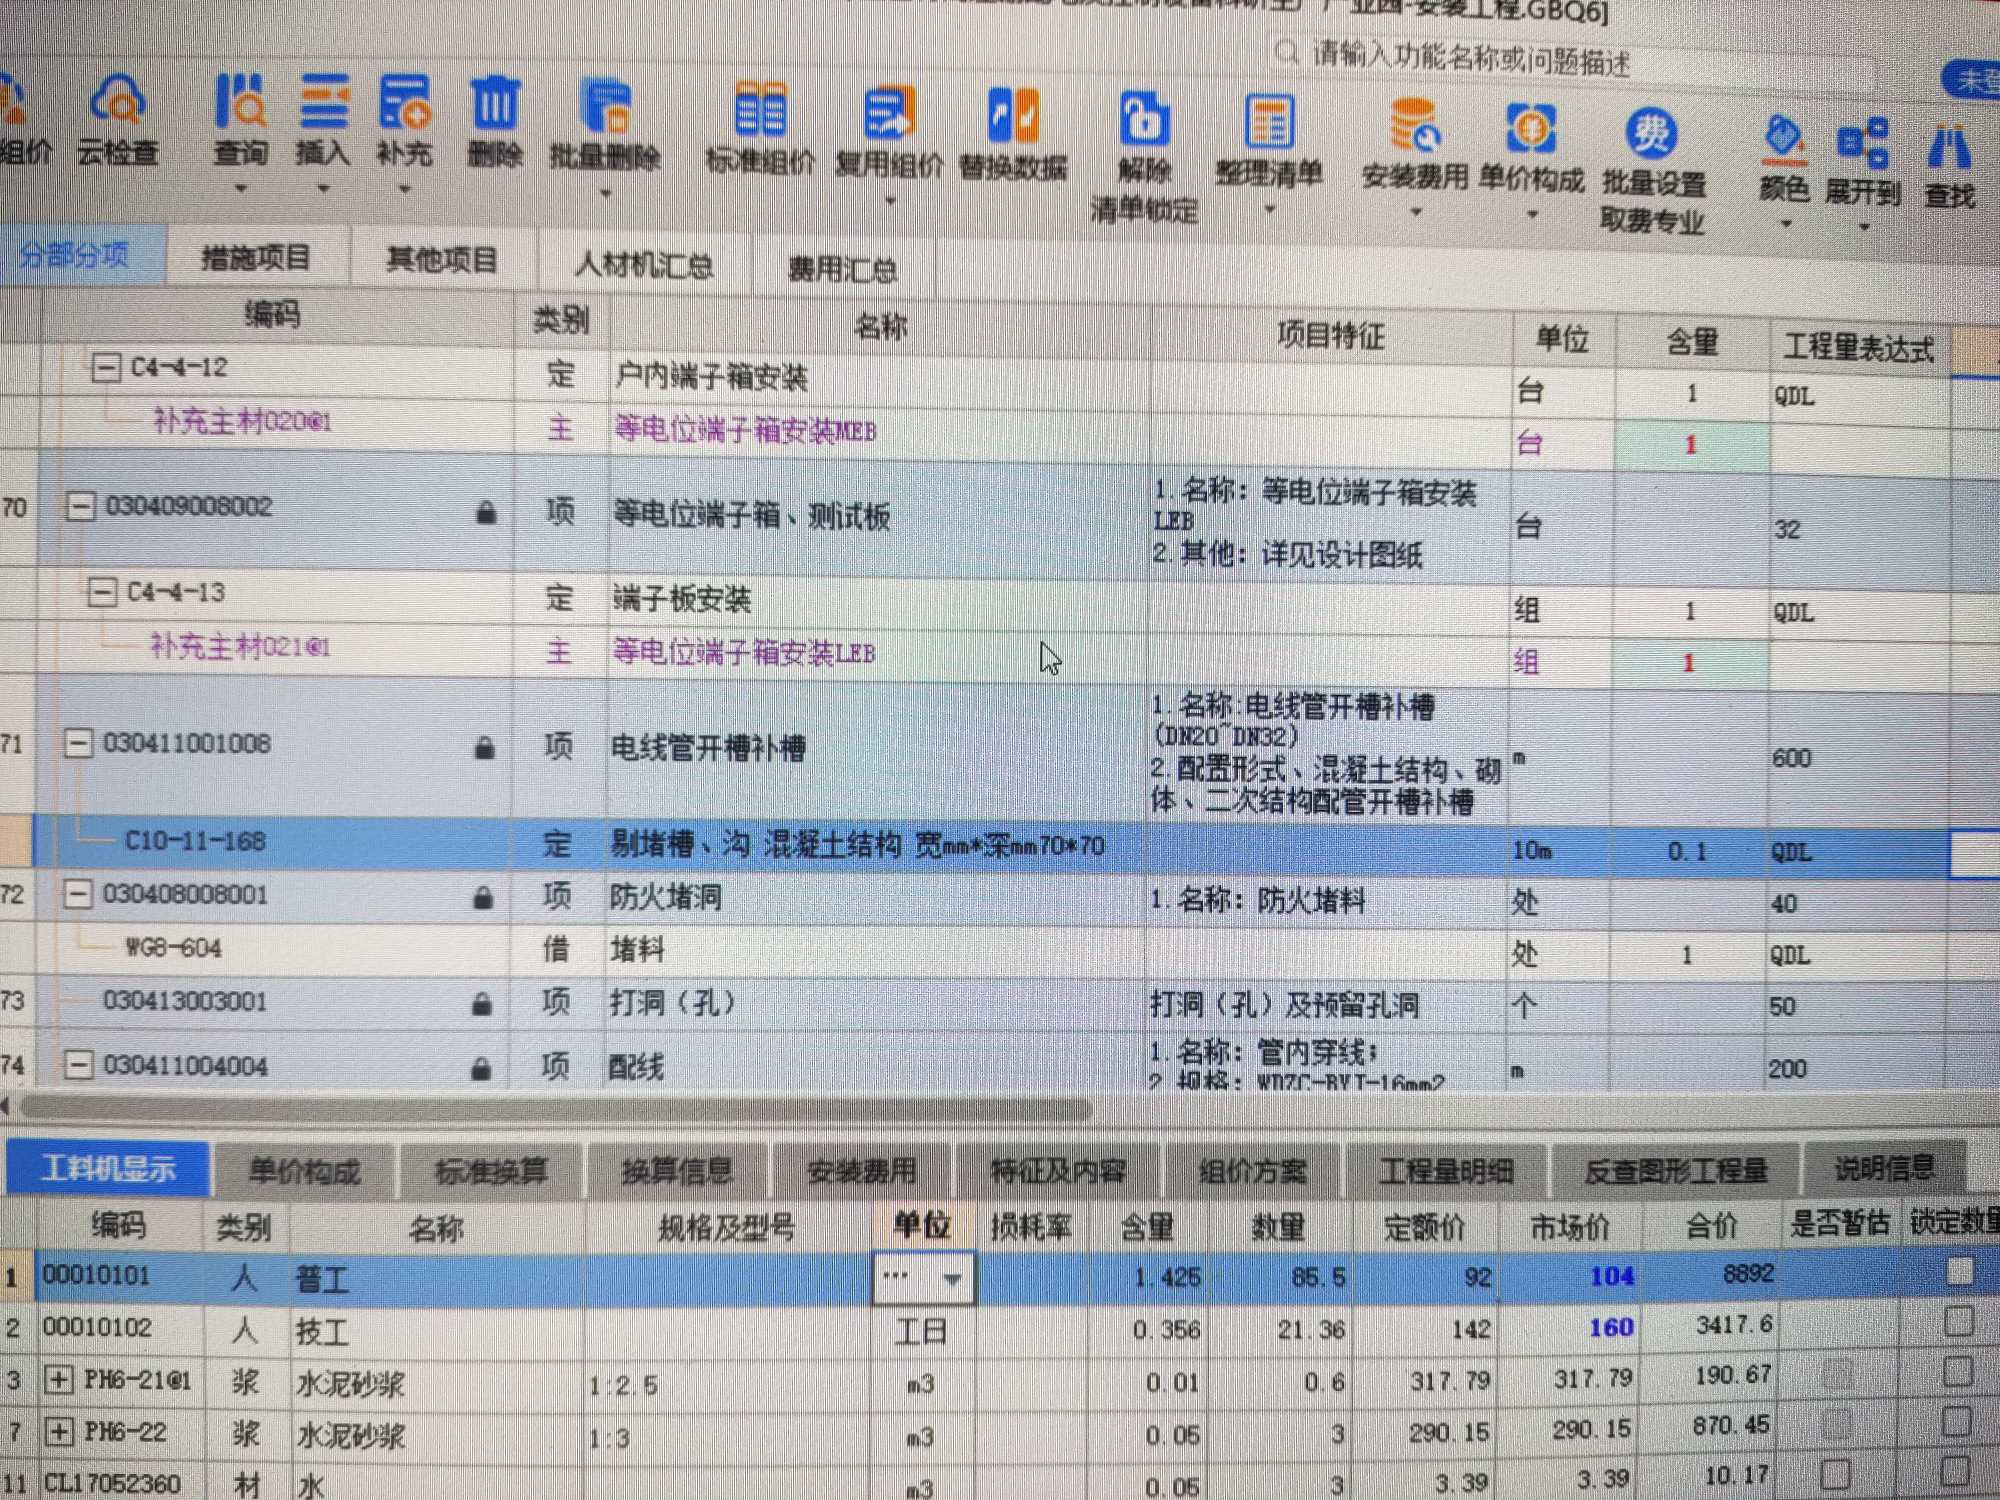Toggle 锁定数量 checkbox for 技工 row
The width and height of the screenshot is (2000, 1500).
coord(1958,1321)
